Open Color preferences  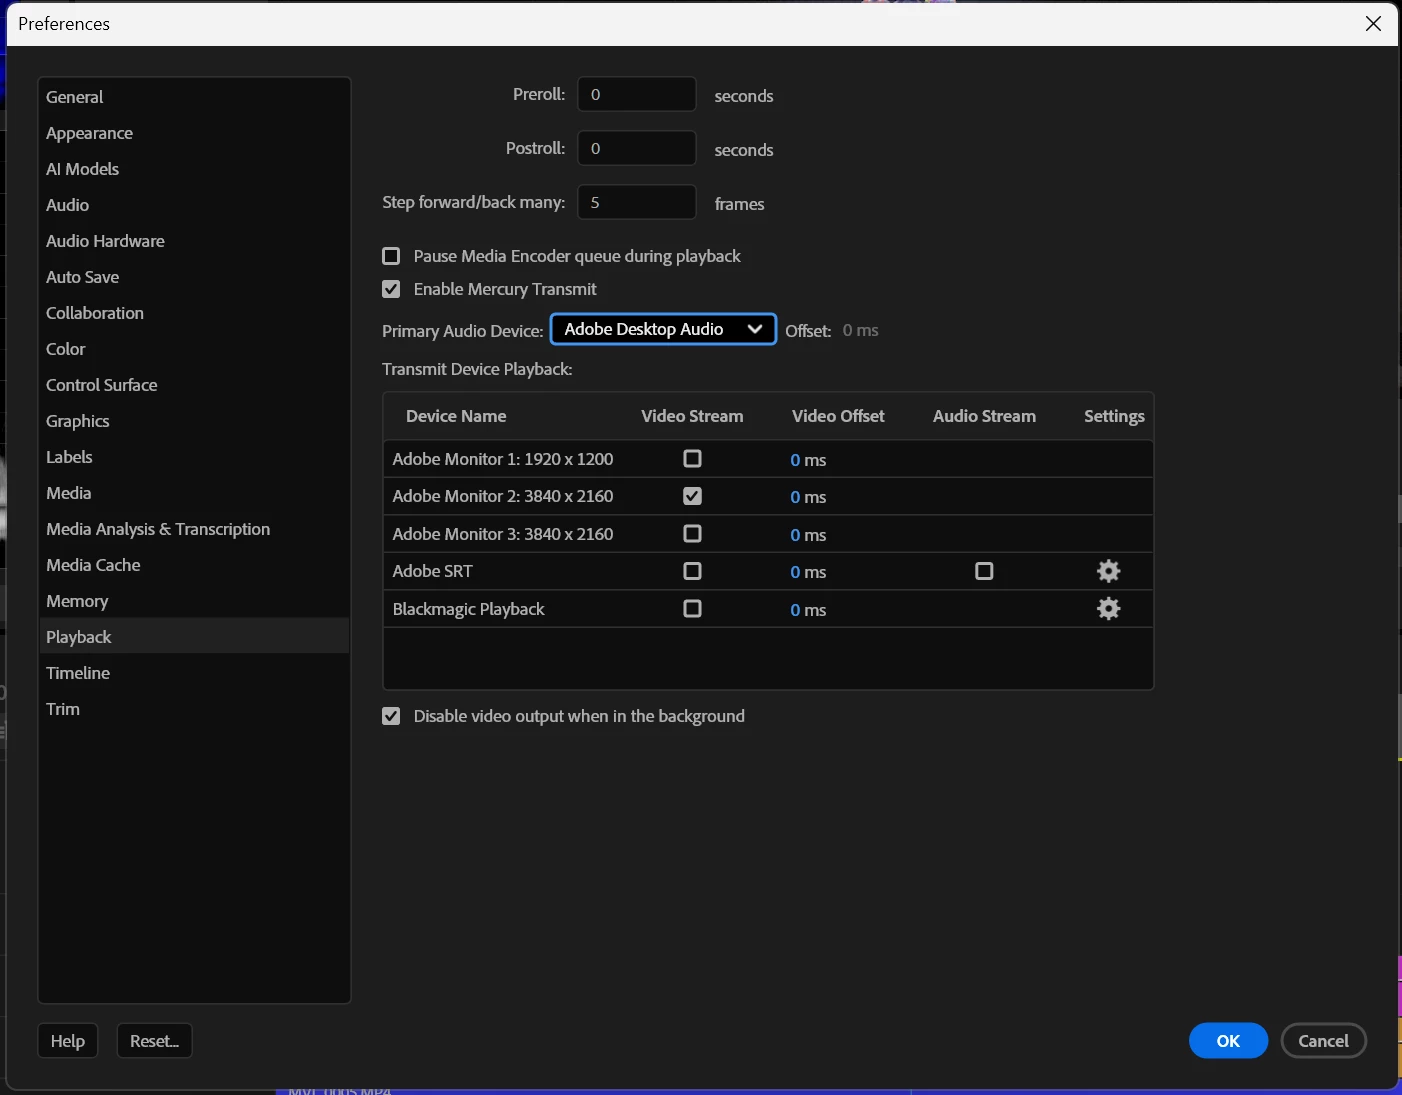coord(194,349)
